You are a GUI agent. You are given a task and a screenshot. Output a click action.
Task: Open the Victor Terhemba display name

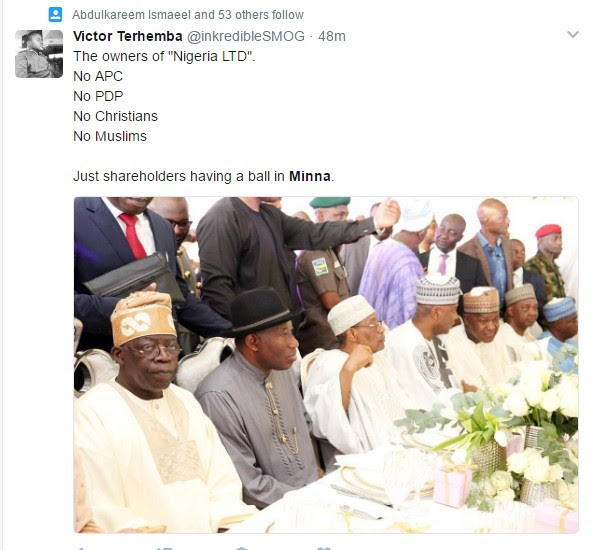(128, 36)
